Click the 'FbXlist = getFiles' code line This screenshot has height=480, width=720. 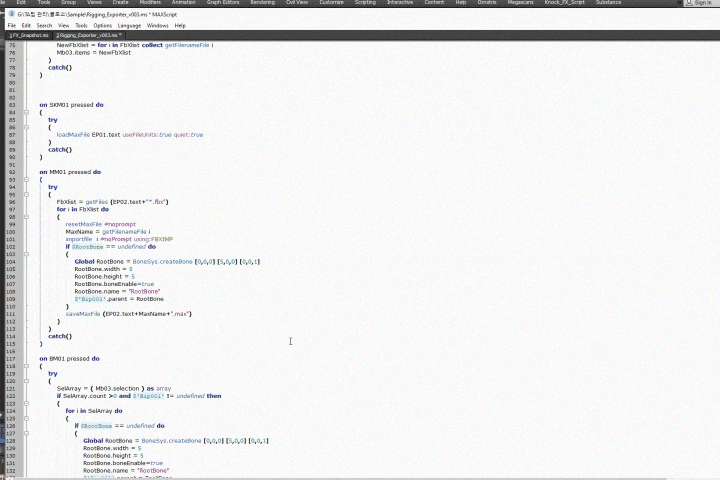(112, 202)
